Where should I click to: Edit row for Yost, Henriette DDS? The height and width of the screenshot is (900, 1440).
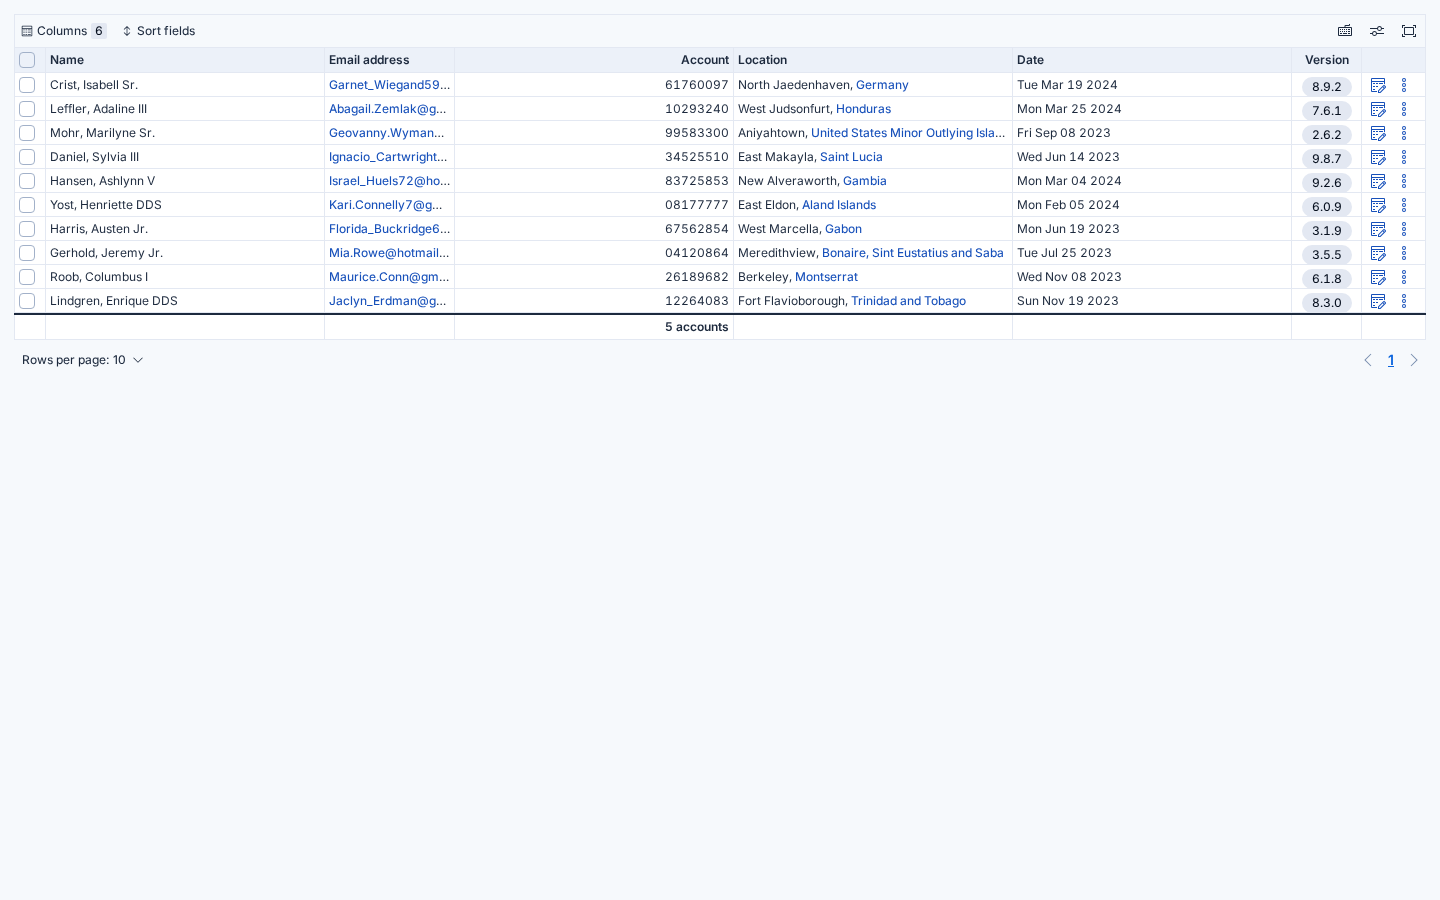pos(1378,205)
